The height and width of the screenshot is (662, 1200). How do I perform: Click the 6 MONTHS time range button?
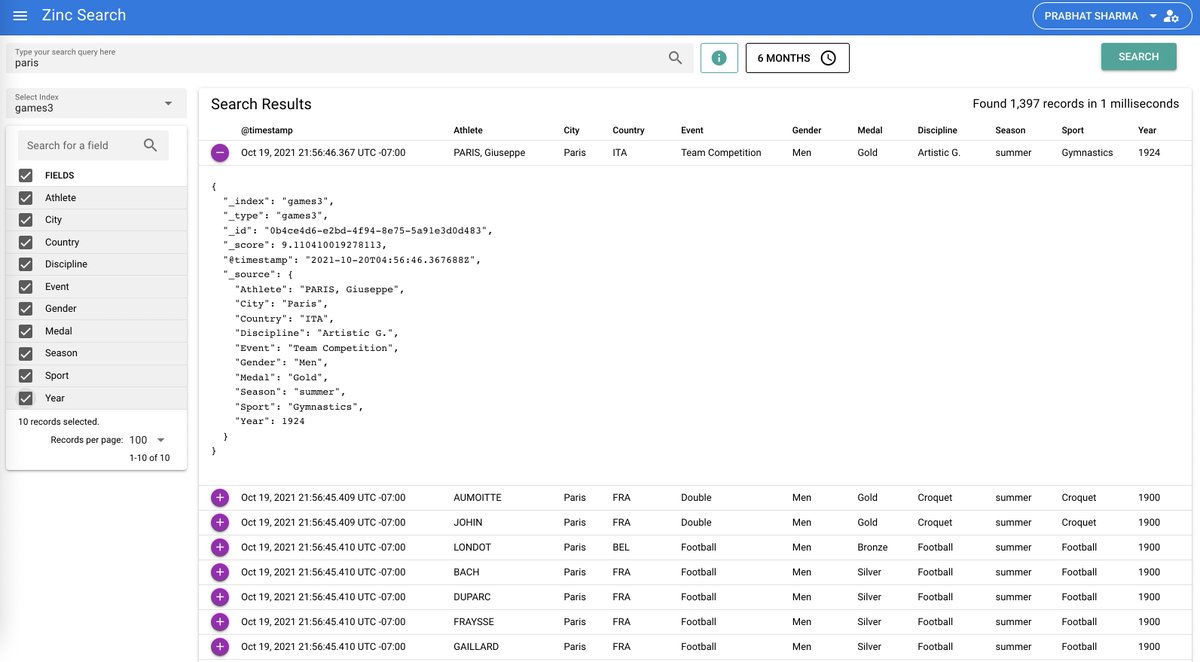[797, 57]
